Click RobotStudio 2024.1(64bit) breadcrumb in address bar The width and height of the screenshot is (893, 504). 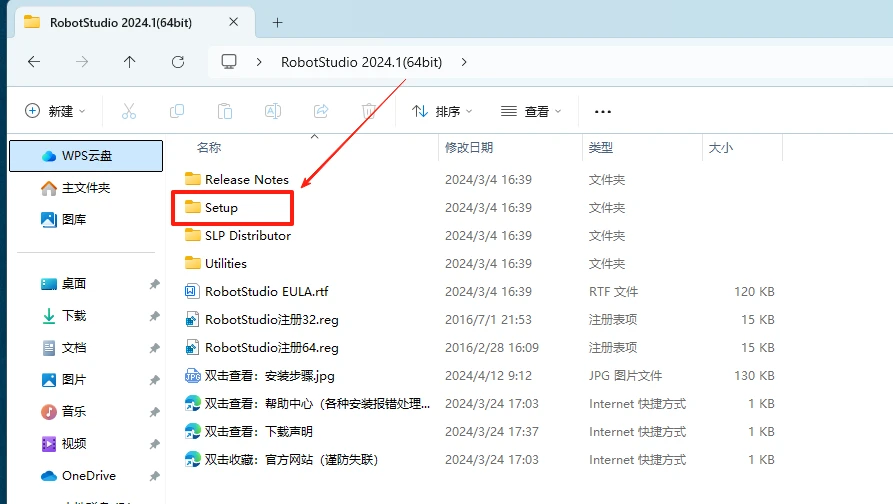tap(362, 62)
